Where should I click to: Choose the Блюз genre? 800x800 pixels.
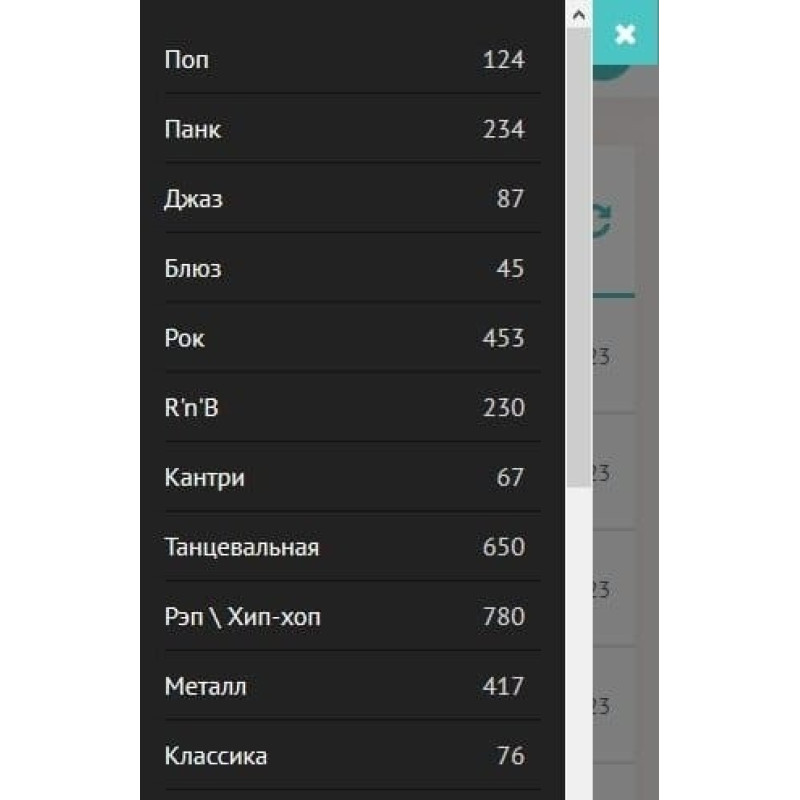192,268
